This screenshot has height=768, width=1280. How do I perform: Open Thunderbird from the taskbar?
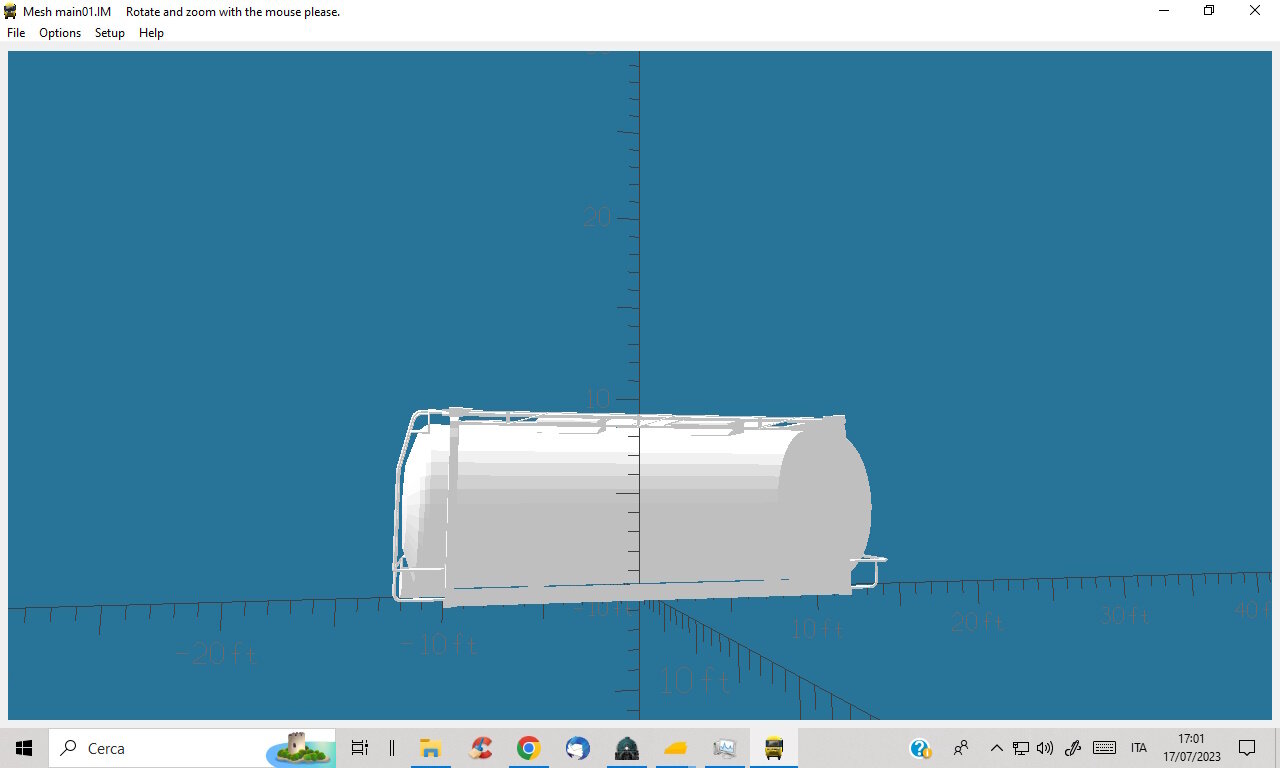(577, 748)
